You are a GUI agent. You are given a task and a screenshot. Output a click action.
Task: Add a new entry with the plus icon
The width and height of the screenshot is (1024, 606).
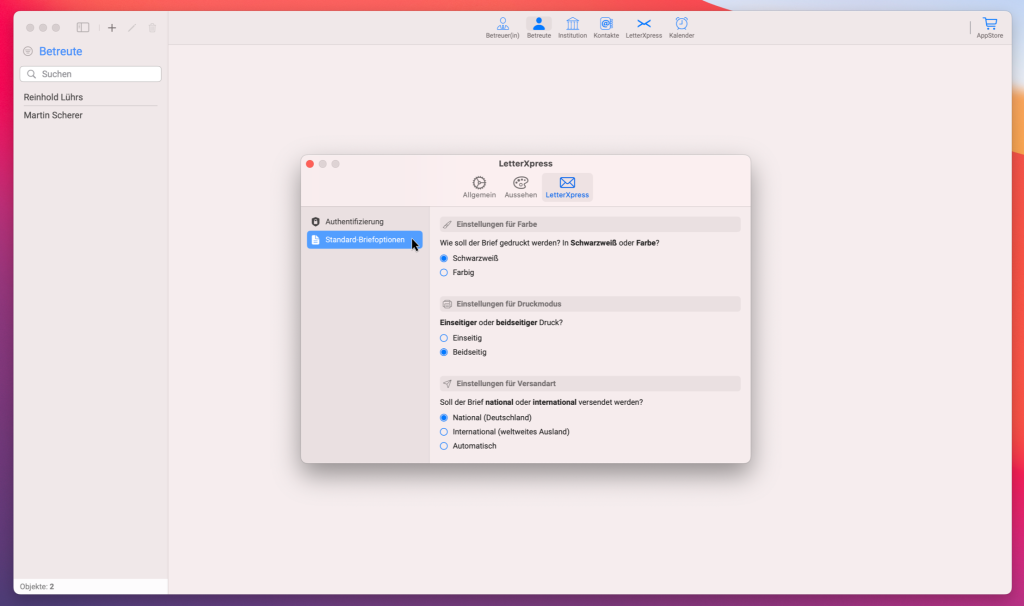click(x=112, y=27)
